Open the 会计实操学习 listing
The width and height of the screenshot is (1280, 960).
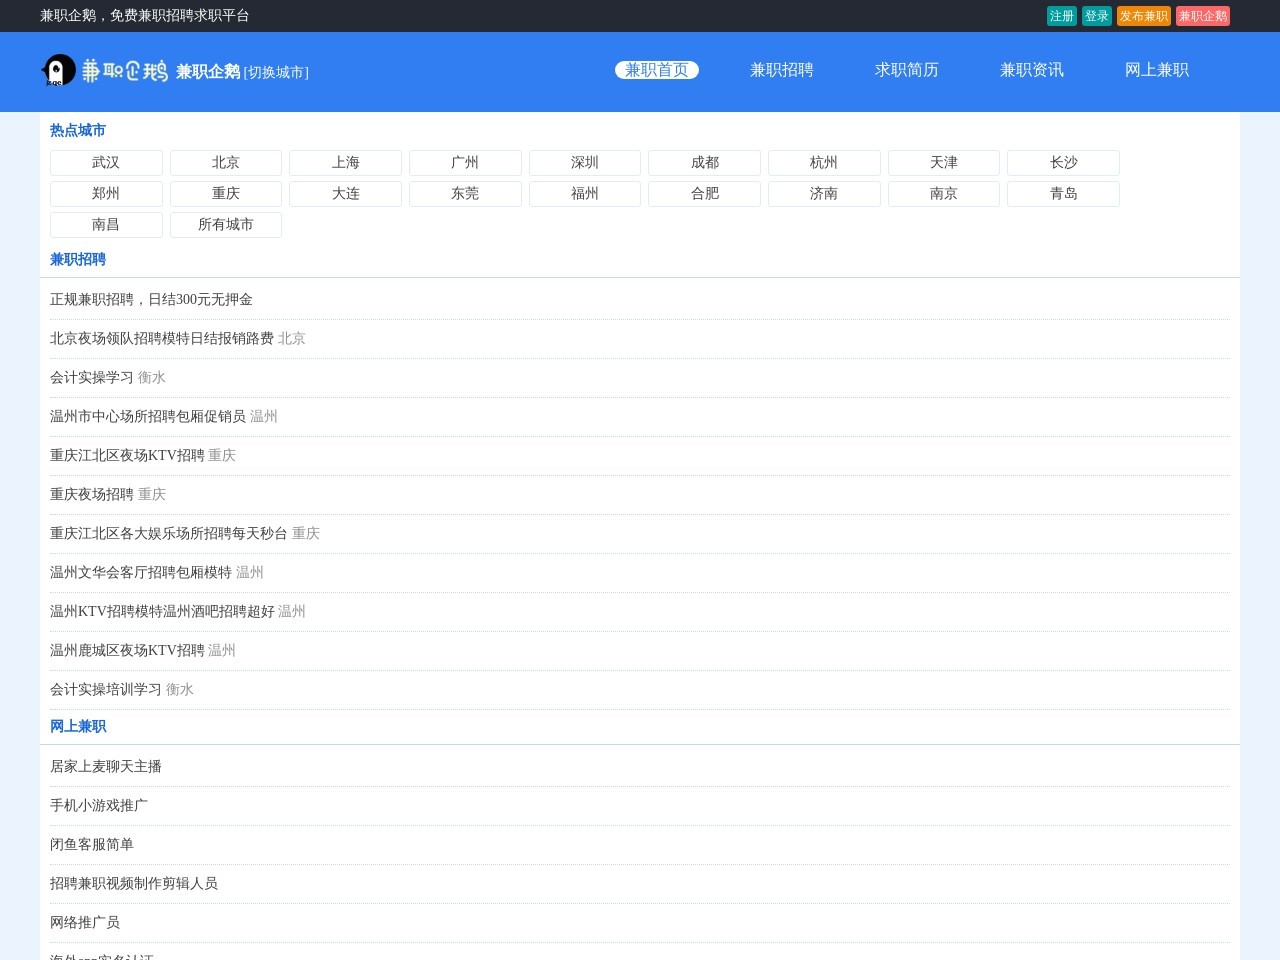(x=91, y=377)
